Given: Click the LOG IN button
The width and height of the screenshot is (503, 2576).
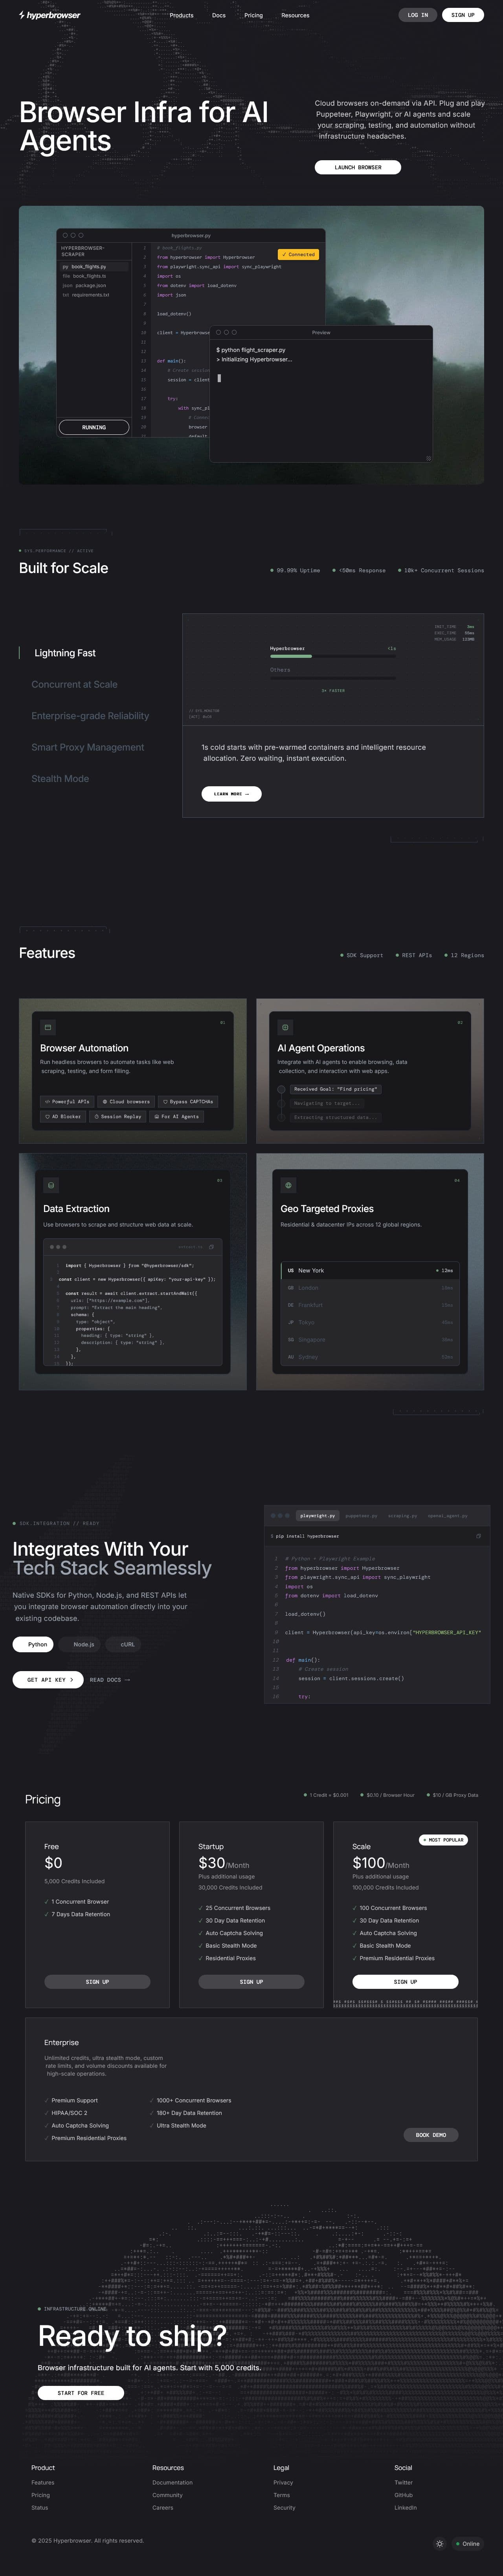Looking at the screenshot, I should (418, 15).
